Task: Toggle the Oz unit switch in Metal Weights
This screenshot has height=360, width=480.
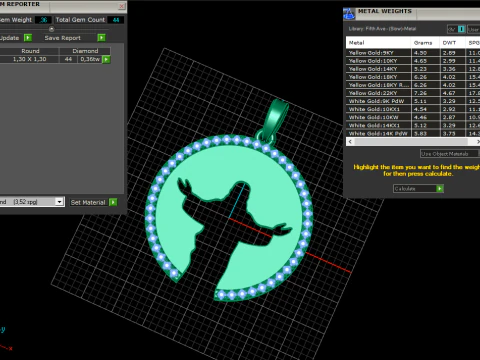Action: point(456,29)
